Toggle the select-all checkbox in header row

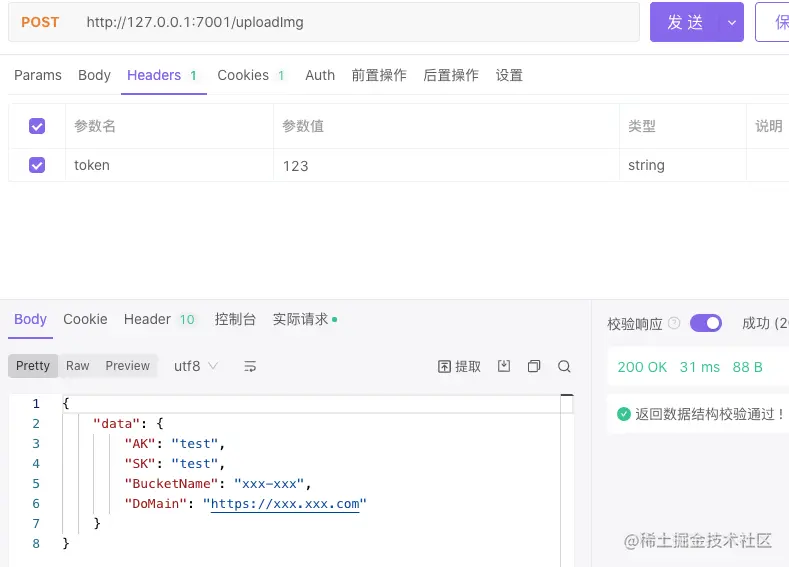pyautogui.click(x=37, y=126)
